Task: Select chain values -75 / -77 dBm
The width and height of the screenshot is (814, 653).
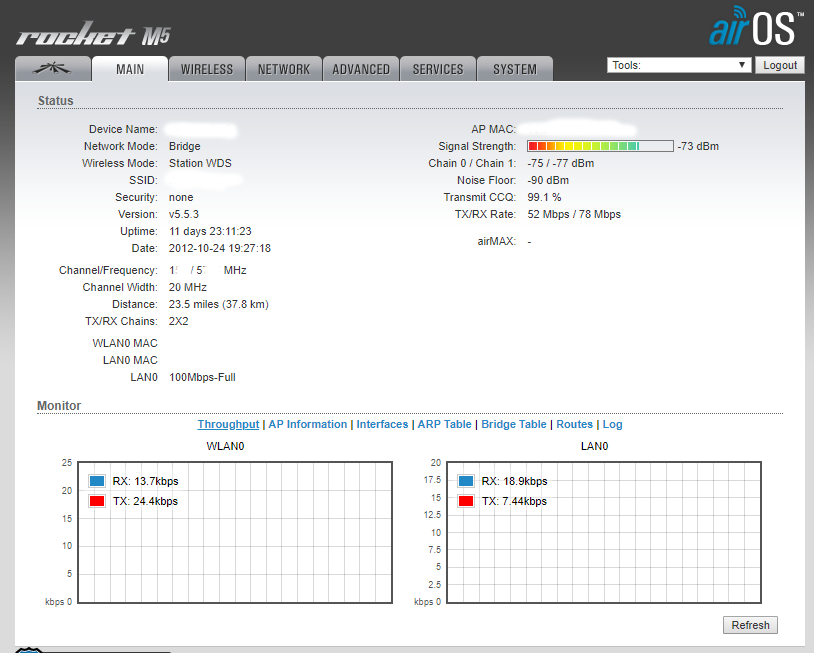Action: click(561, 163)
